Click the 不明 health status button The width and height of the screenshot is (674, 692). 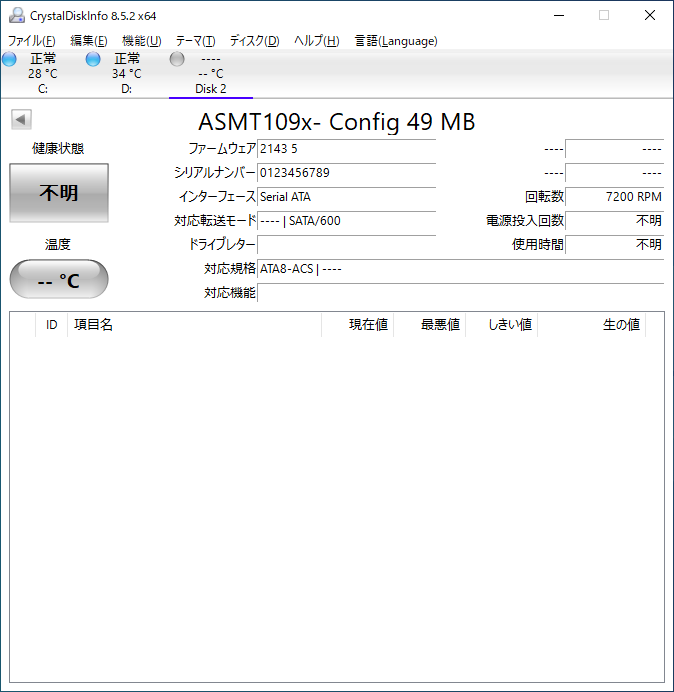coord(59,193)
